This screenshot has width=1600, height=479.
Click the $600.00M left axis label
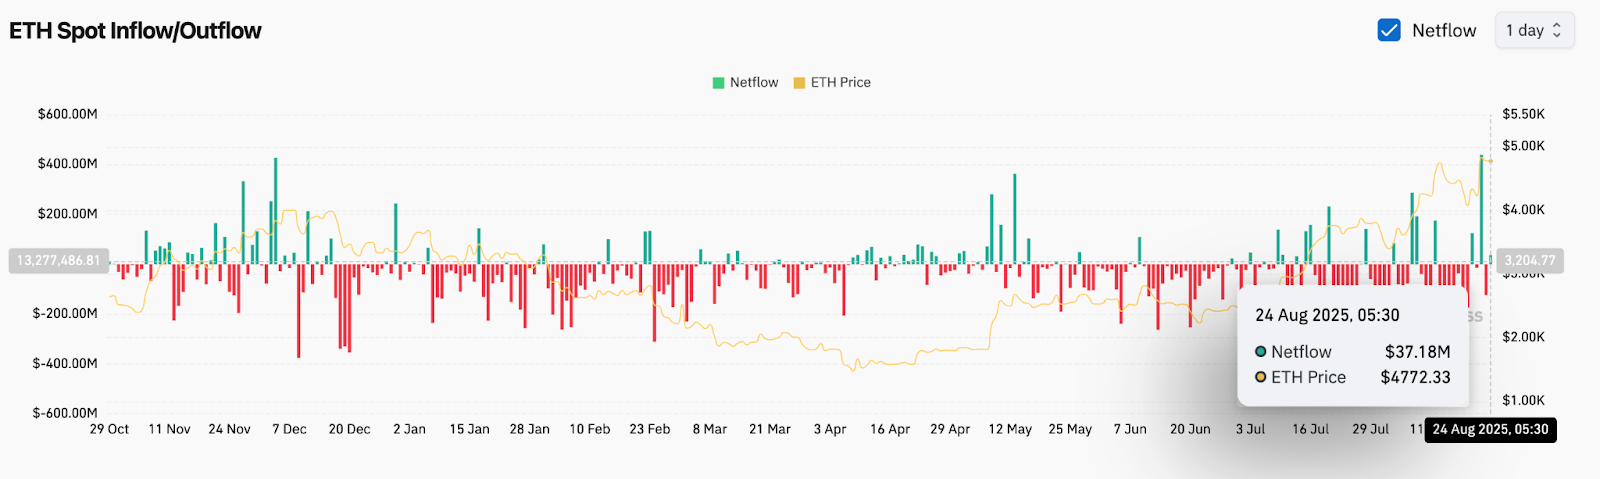point(67,114)
